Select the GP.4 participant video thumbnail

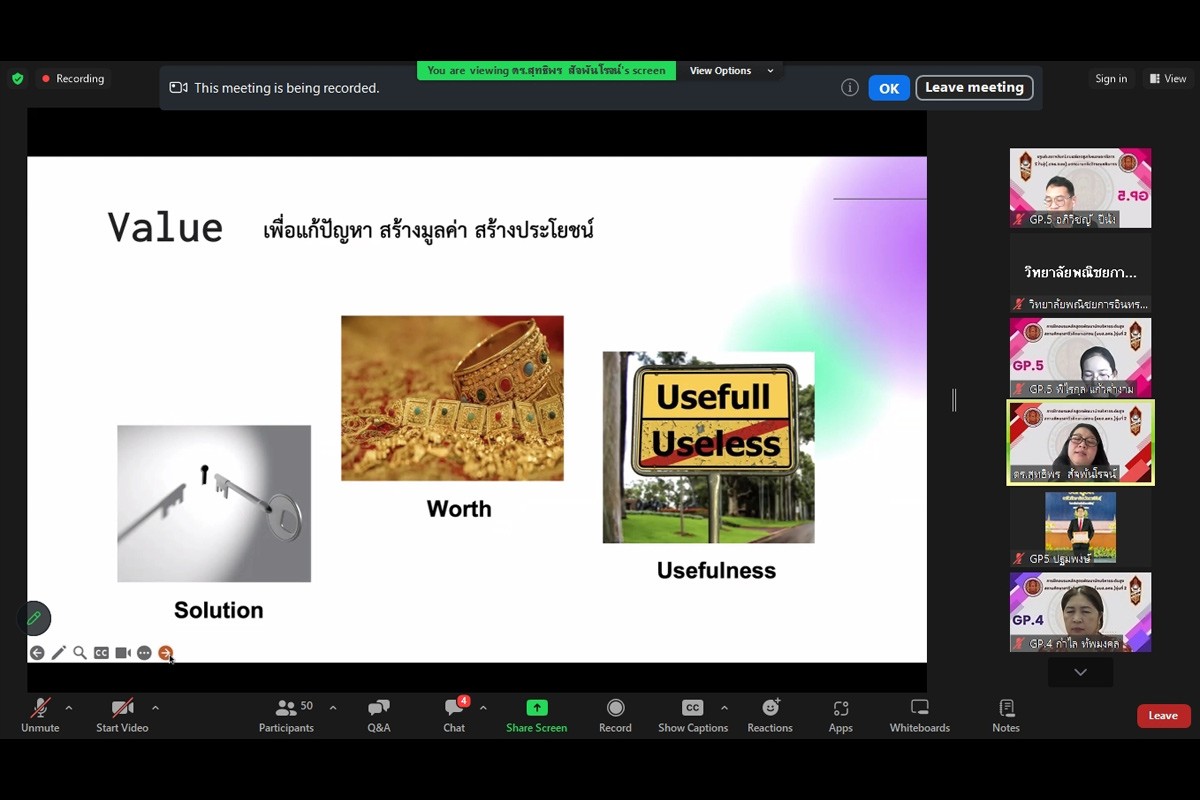[1080, 612]
